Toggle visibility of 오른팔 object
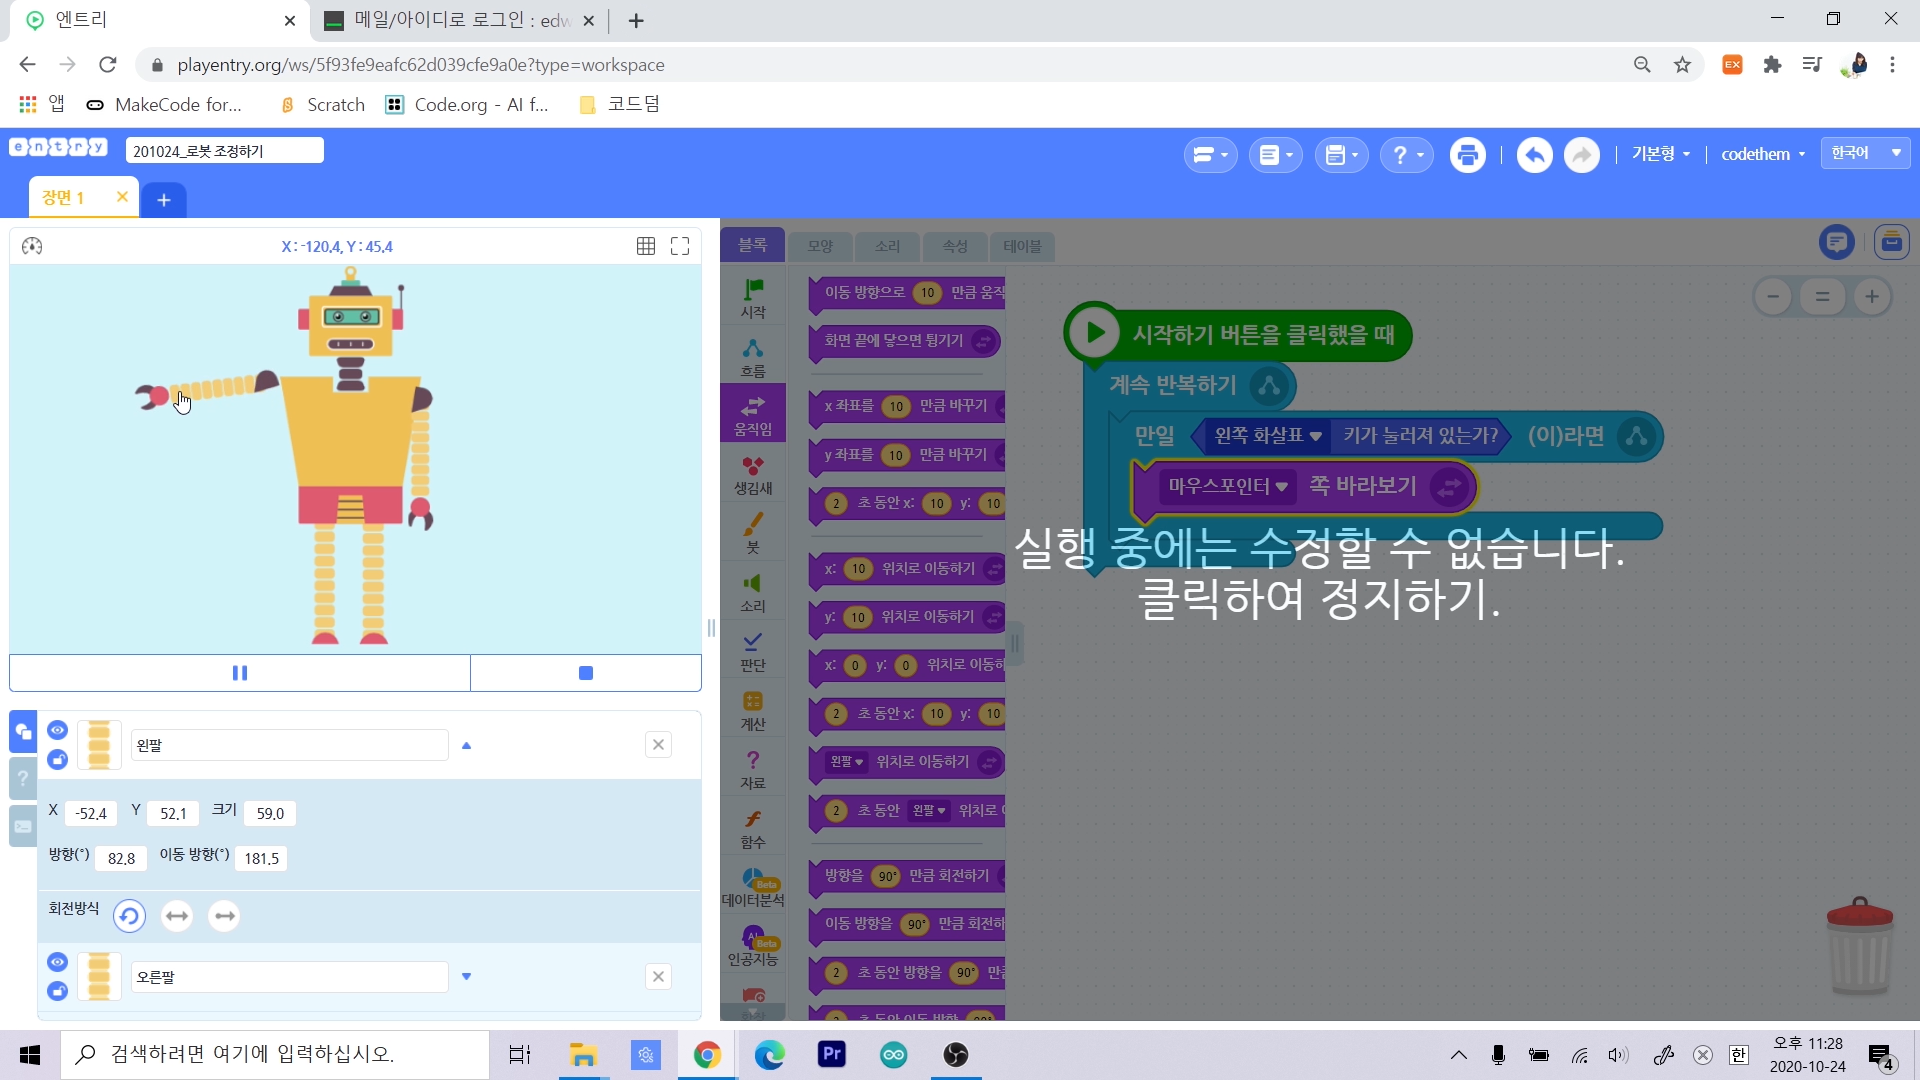The height and width of the screenshot is (1080, 1920). tap(57, 962)
